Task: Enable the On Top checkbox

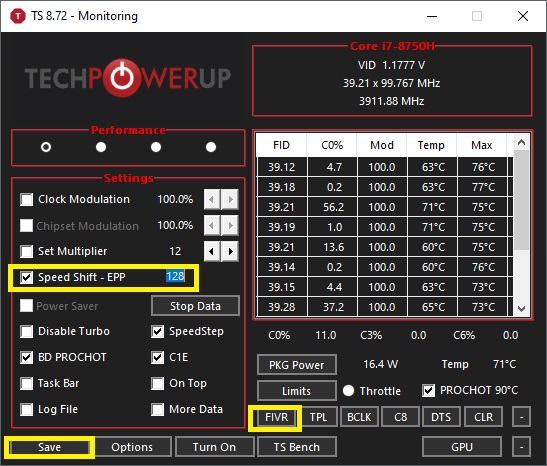Action: (158, 383)
